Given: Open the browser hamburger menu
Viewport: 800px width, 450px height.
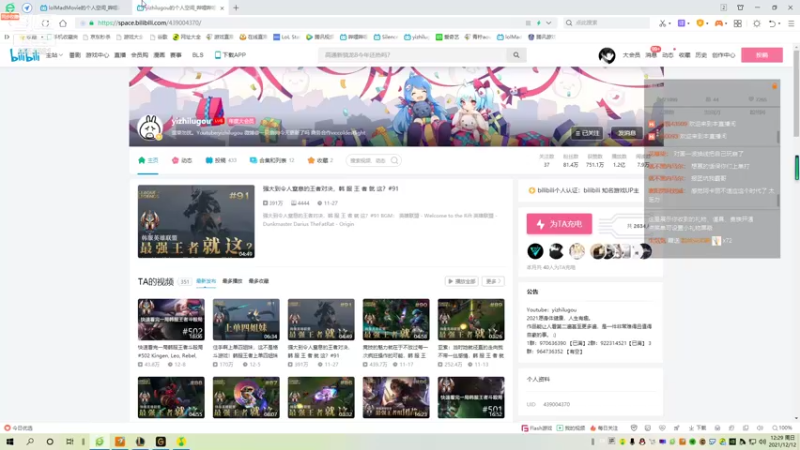Looking at the screenshot, I should point(791,23).
